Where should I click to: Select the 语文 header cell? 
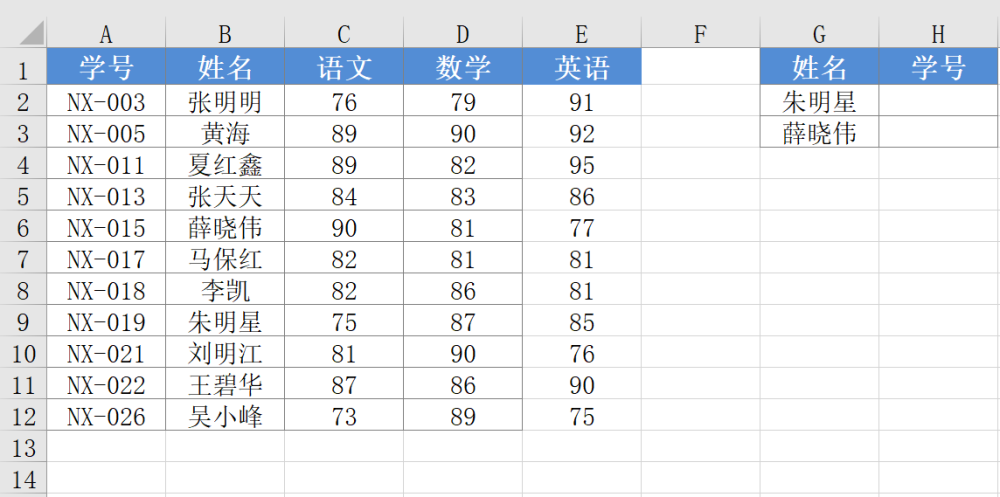pos(344,68)
